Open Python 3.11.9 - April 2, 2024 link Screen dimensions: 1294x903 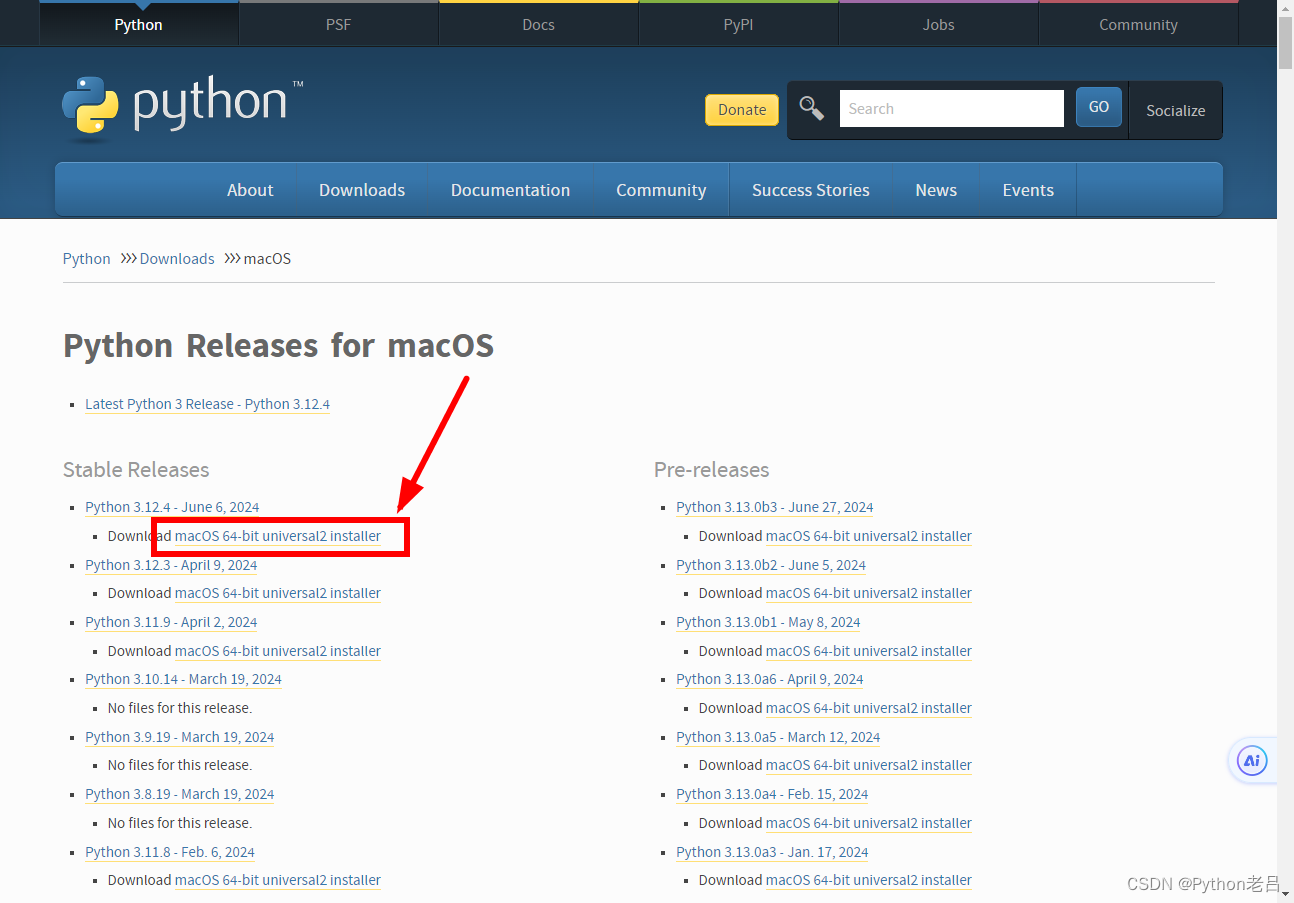click(x=171, y=622)
